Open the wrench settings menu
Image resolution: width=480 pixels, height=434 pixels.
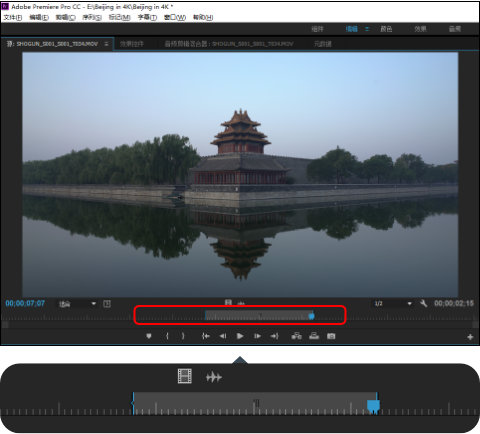tap(423, 303)
